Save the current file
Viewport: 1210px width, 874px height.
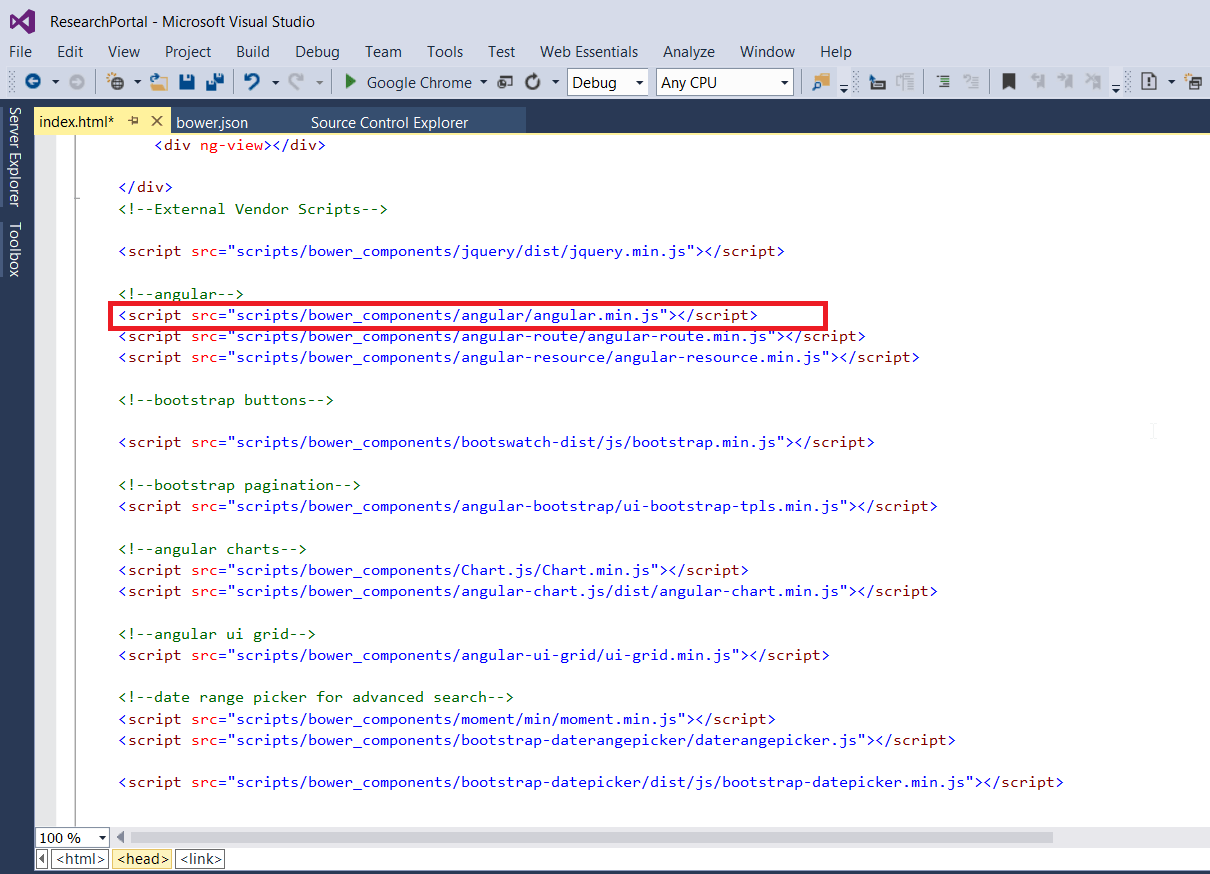(x=186, y=82)
